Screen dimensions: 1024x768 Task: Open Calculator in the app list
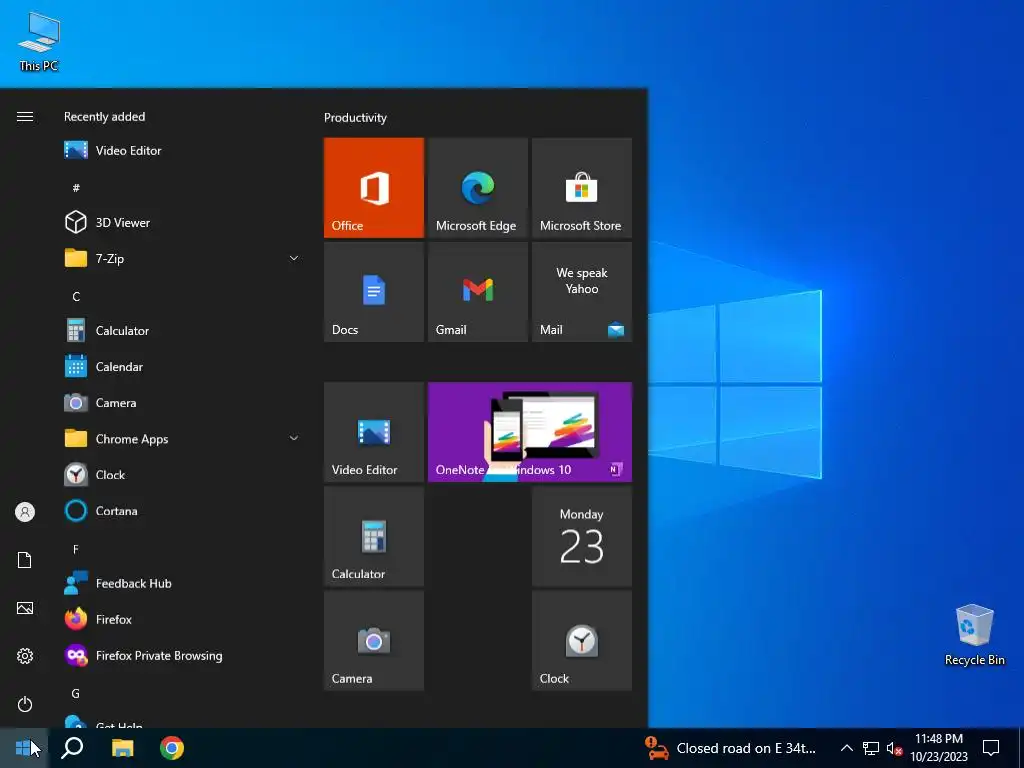pos(183,330)
